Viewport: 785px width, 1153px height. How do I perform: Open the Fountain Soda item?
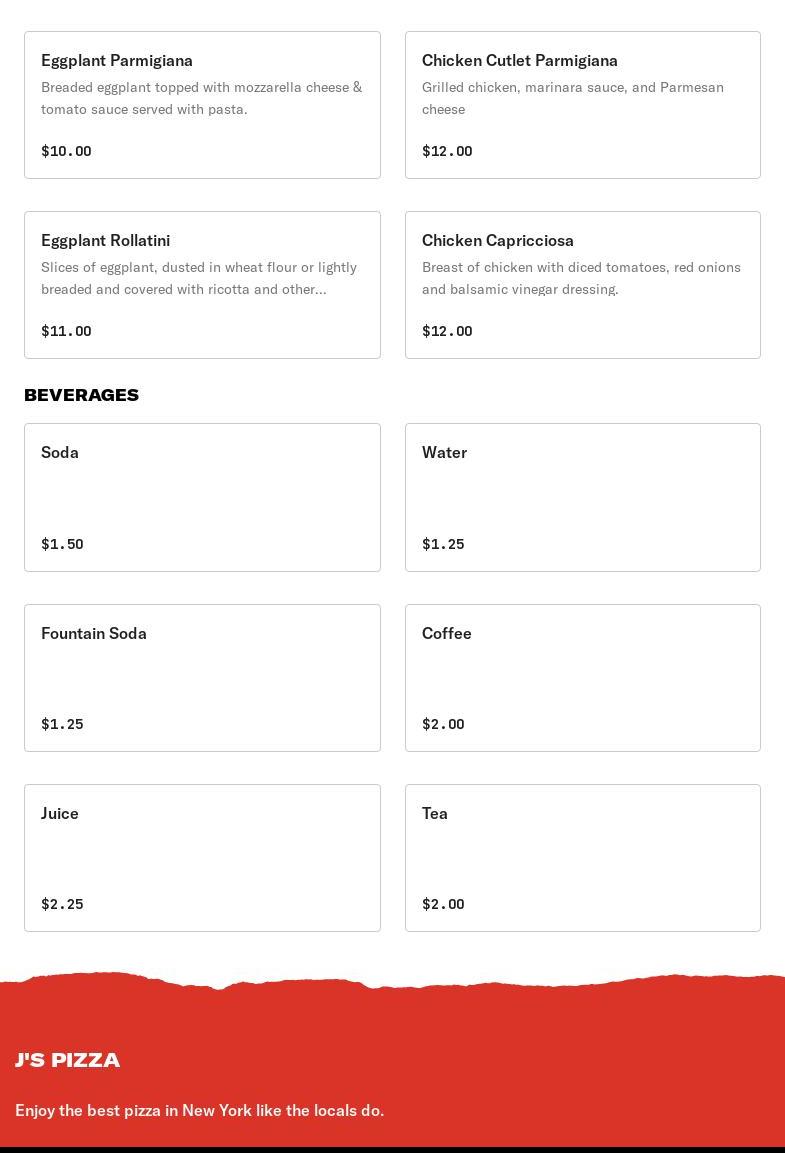pos(202,677)
